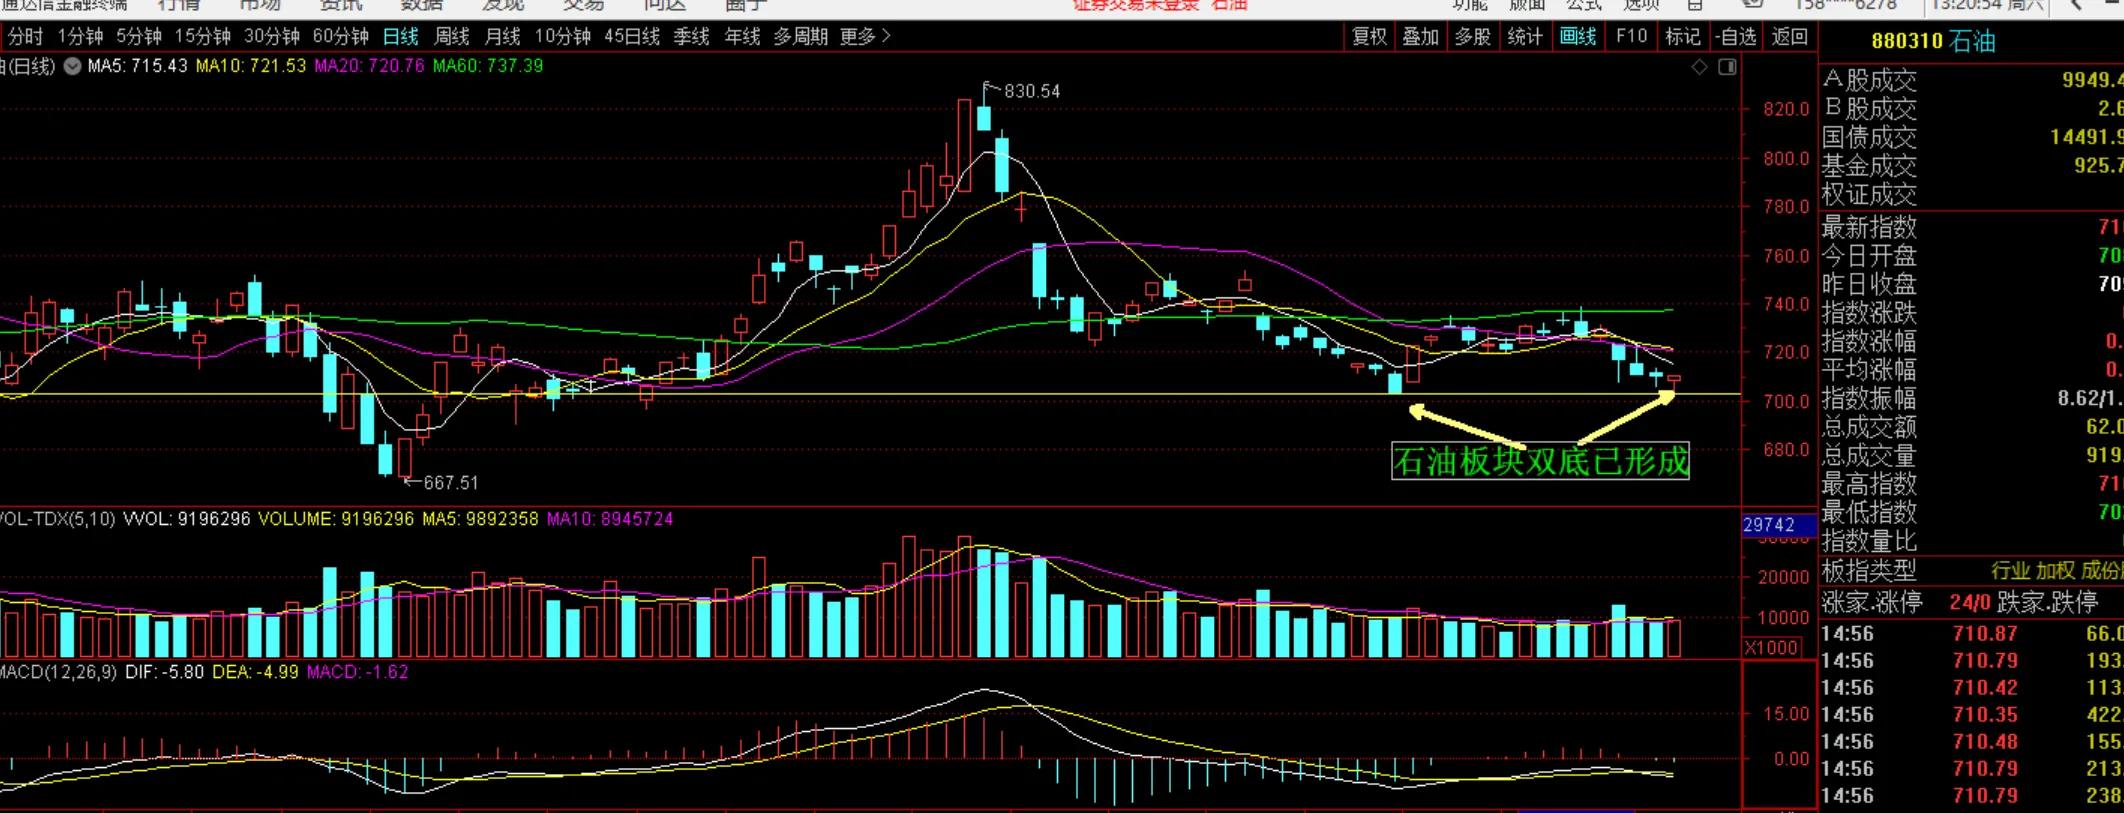
Task: Click the 返回 back button
Action: (1789, 37)
